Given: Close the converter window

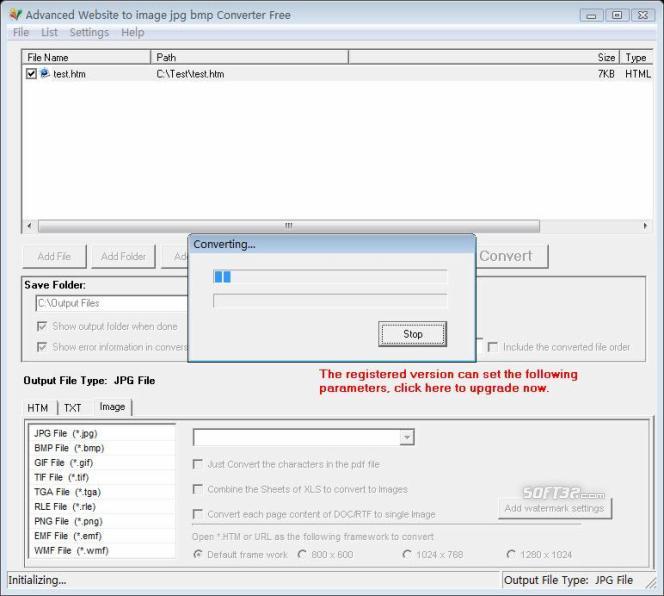Looking at the screenshot, I should coord(643,15).
